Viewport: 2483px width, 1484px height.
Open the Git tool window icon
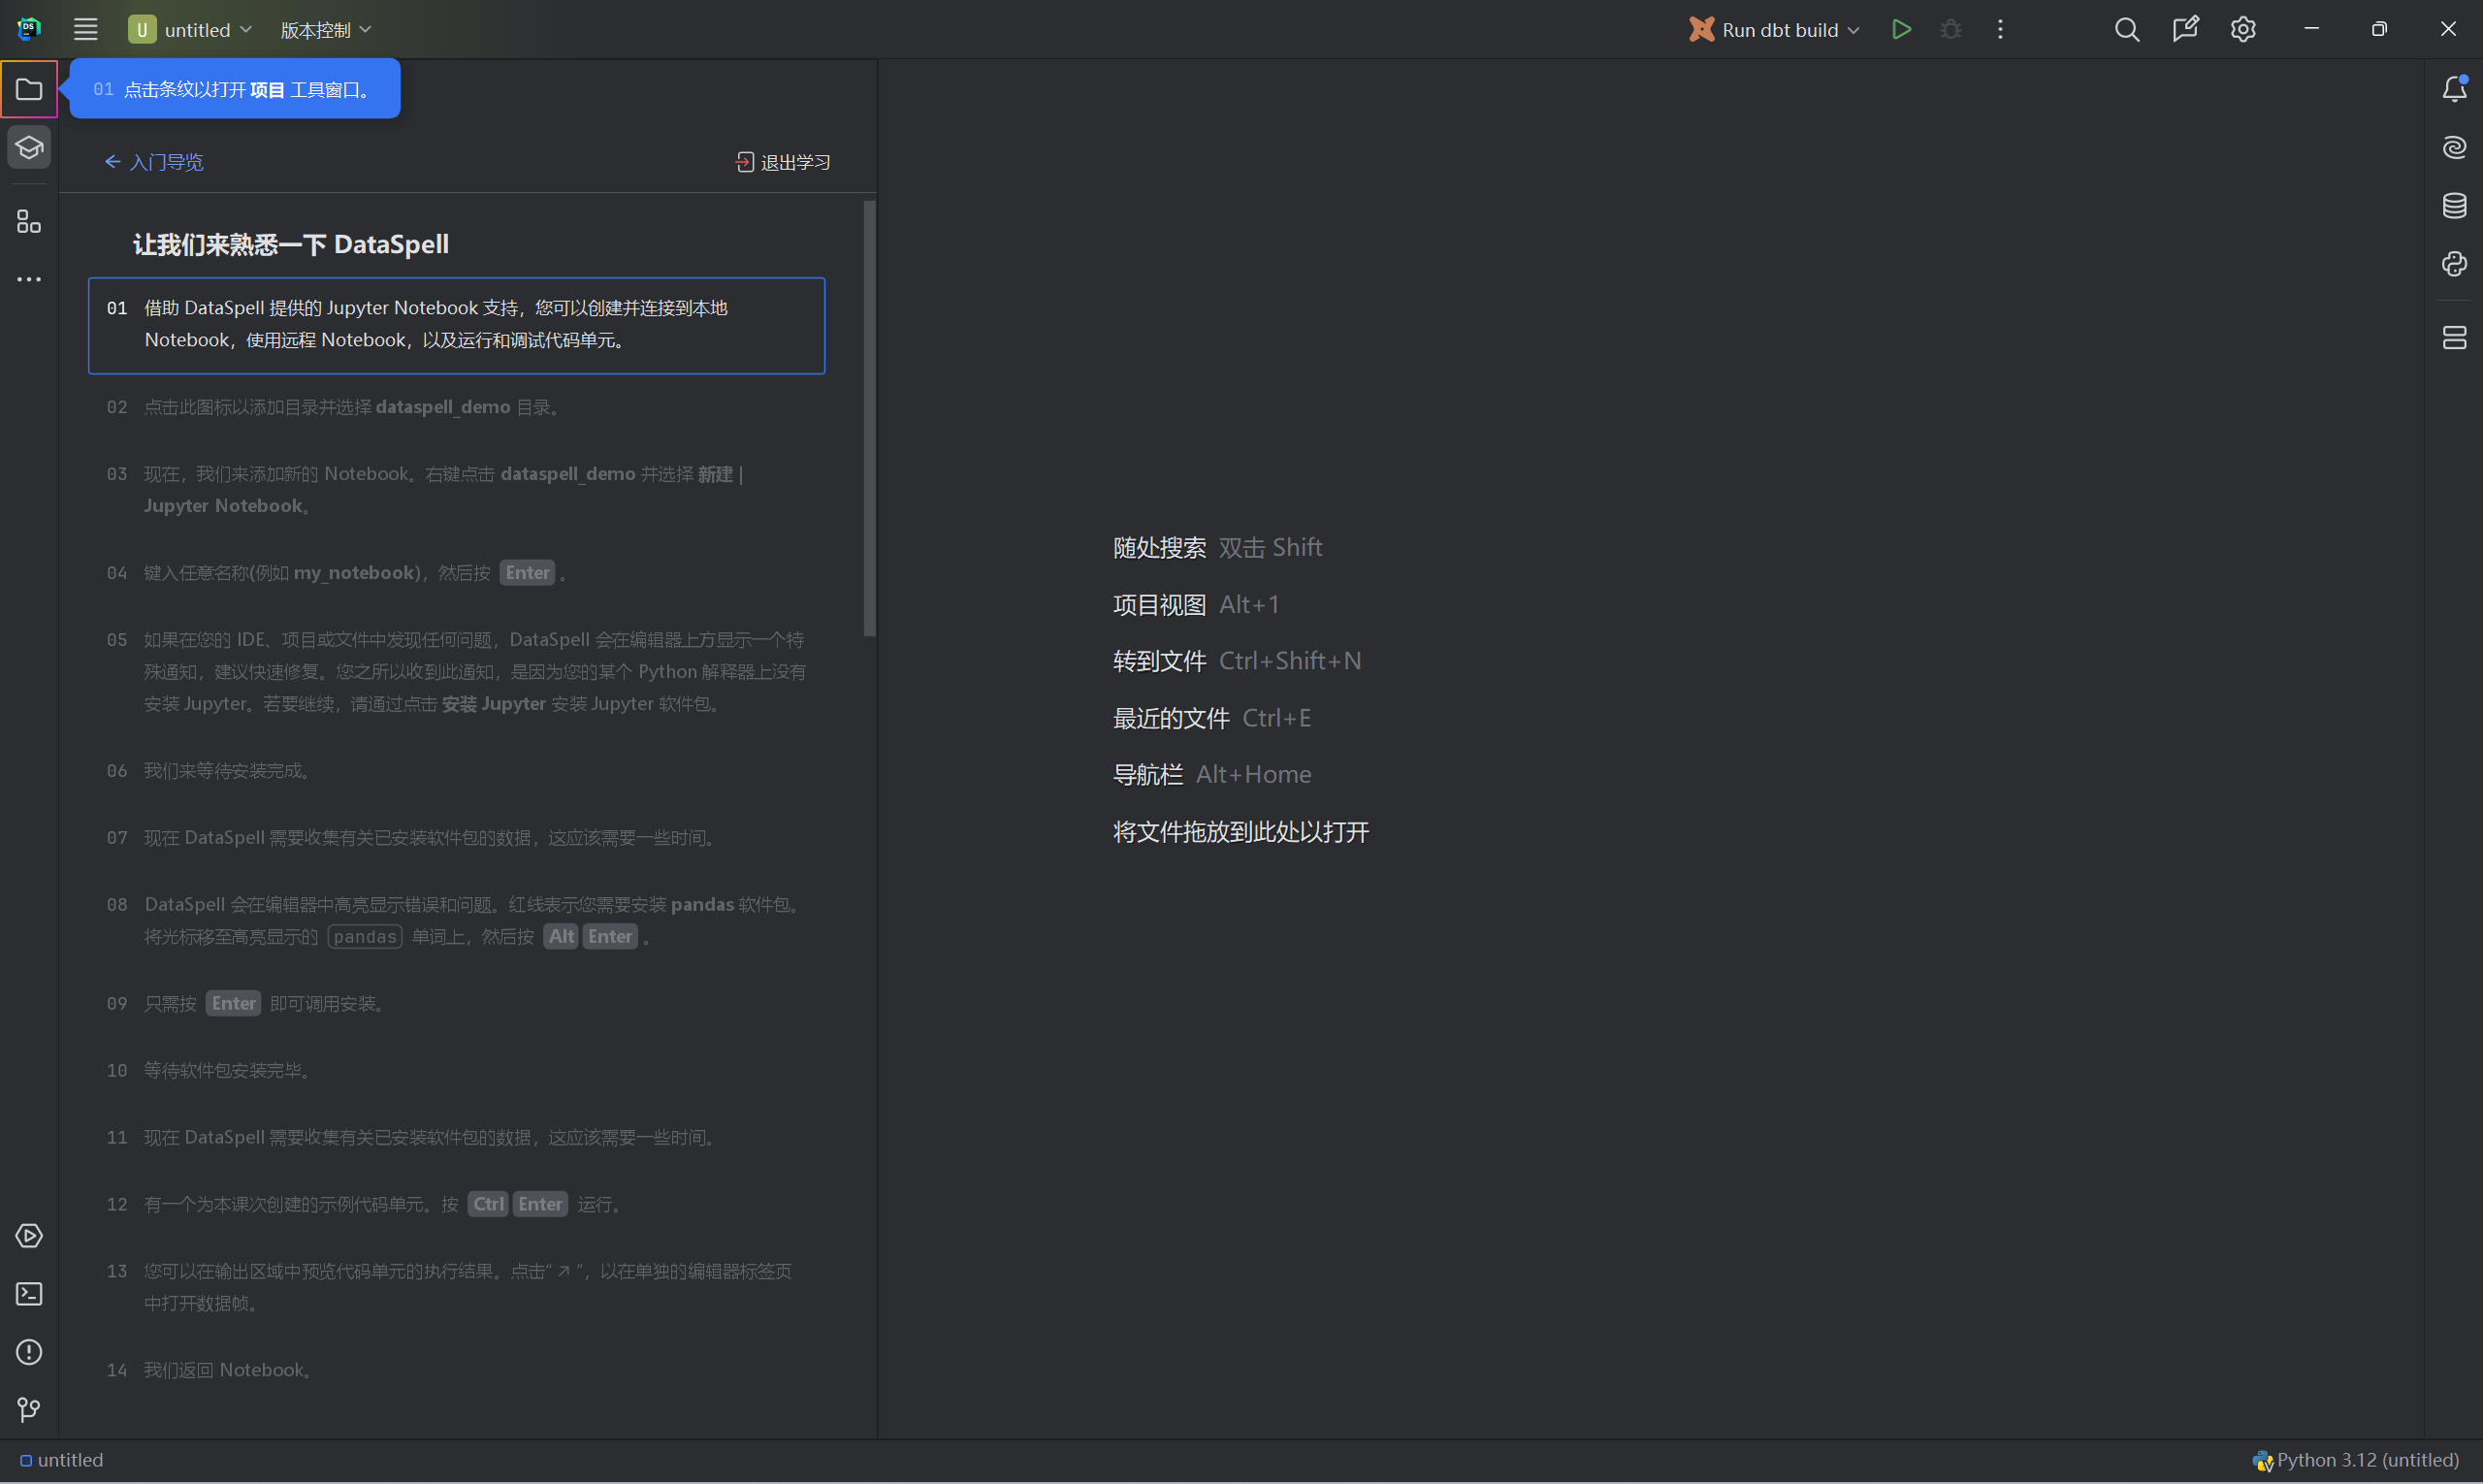click(29, 1410)
